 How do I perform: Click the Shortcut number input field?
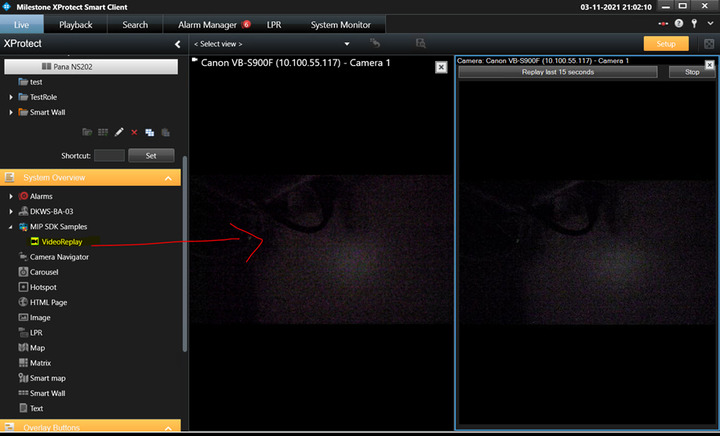coord(109,156)
